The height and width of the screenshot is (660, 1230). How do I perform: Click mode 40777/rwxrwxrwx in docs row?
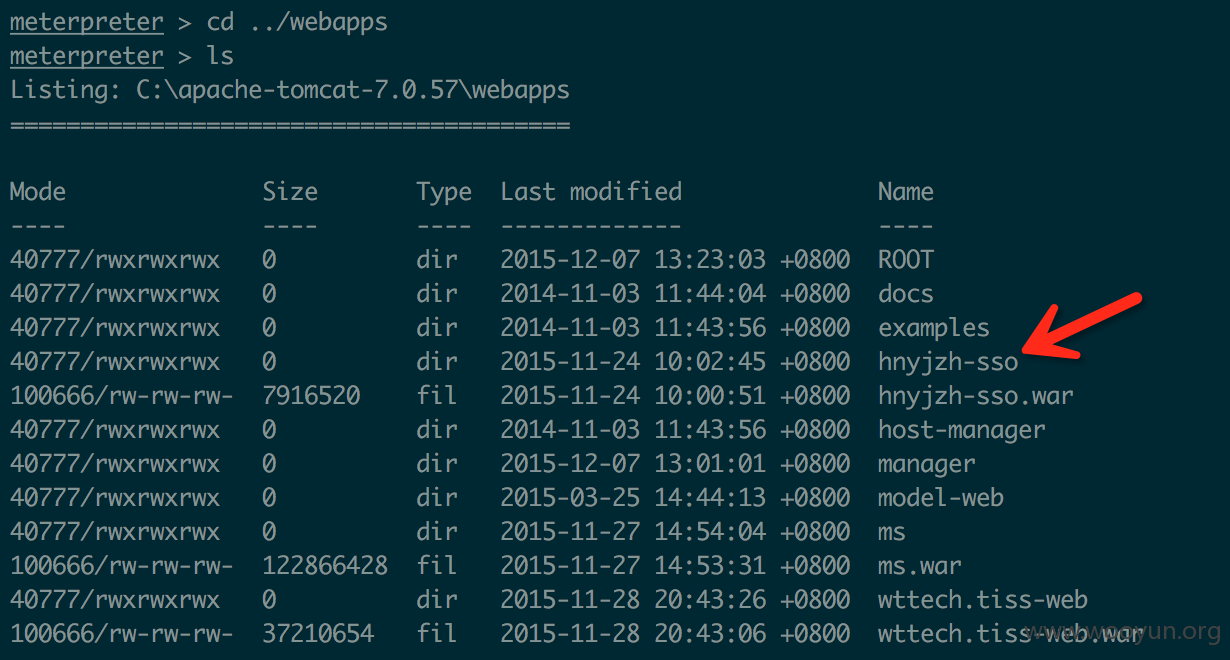pyautogui.click(x=115, y=294)
